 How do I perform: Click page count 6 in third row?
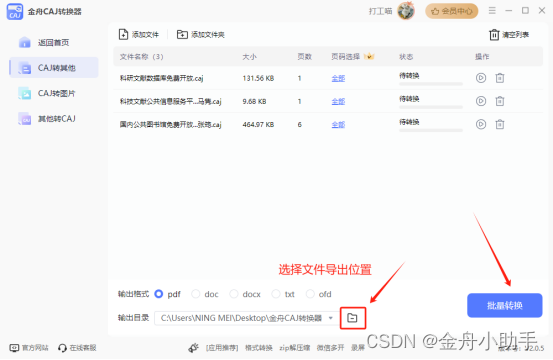(x=299, y=124)
